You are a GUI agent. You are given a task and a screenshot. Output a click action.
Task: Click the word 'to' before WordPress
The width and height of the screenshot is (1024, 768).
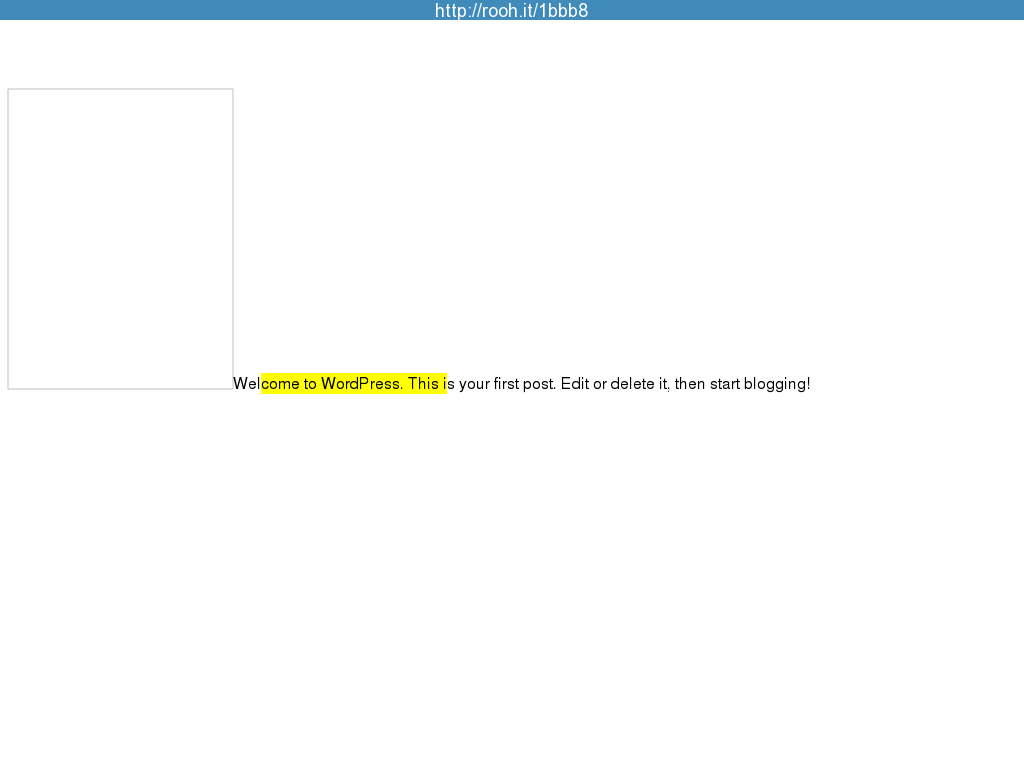click(x=311, y=384)
